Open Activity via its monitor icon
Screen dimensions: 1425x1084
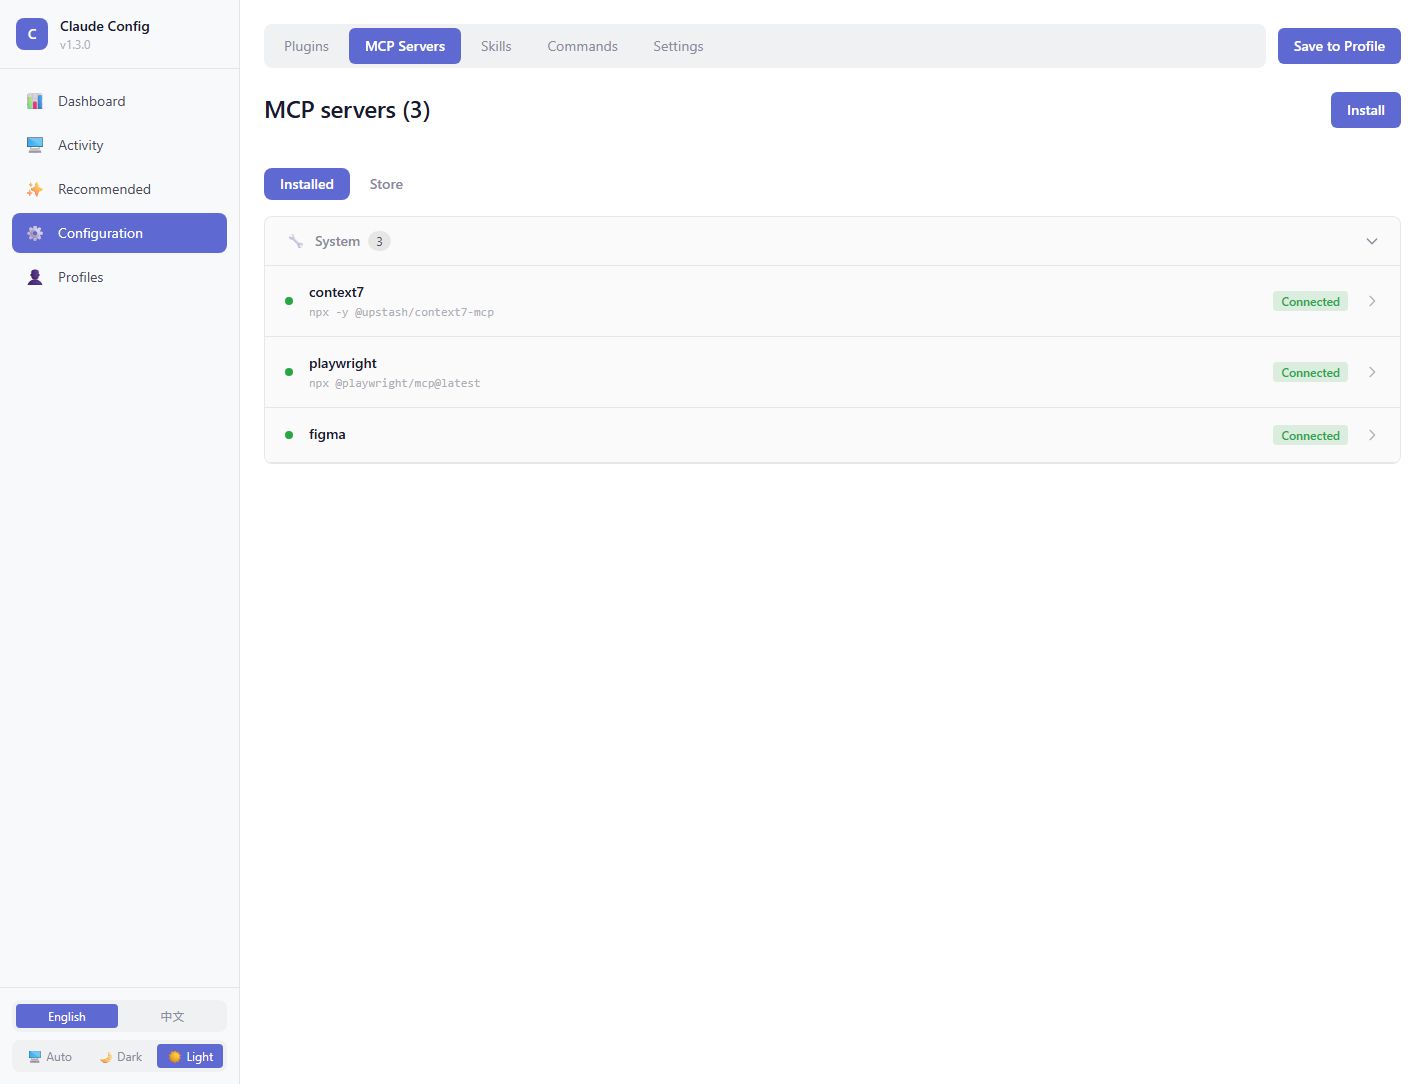coord(35,145)
